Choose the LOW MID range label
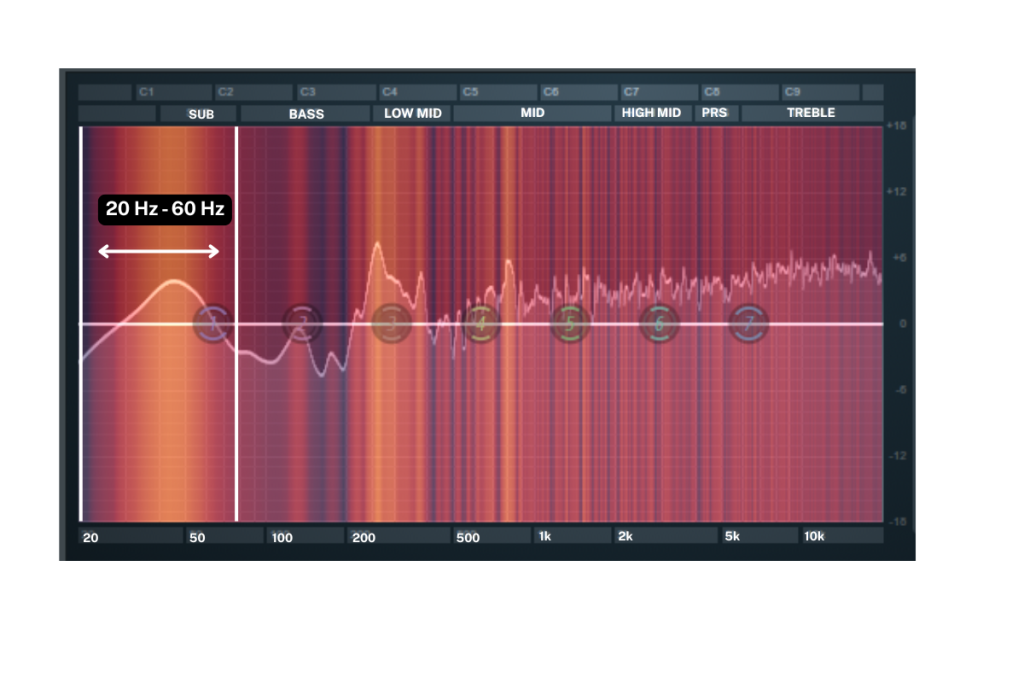This screenshot has height=683, width=1024. 412,114
